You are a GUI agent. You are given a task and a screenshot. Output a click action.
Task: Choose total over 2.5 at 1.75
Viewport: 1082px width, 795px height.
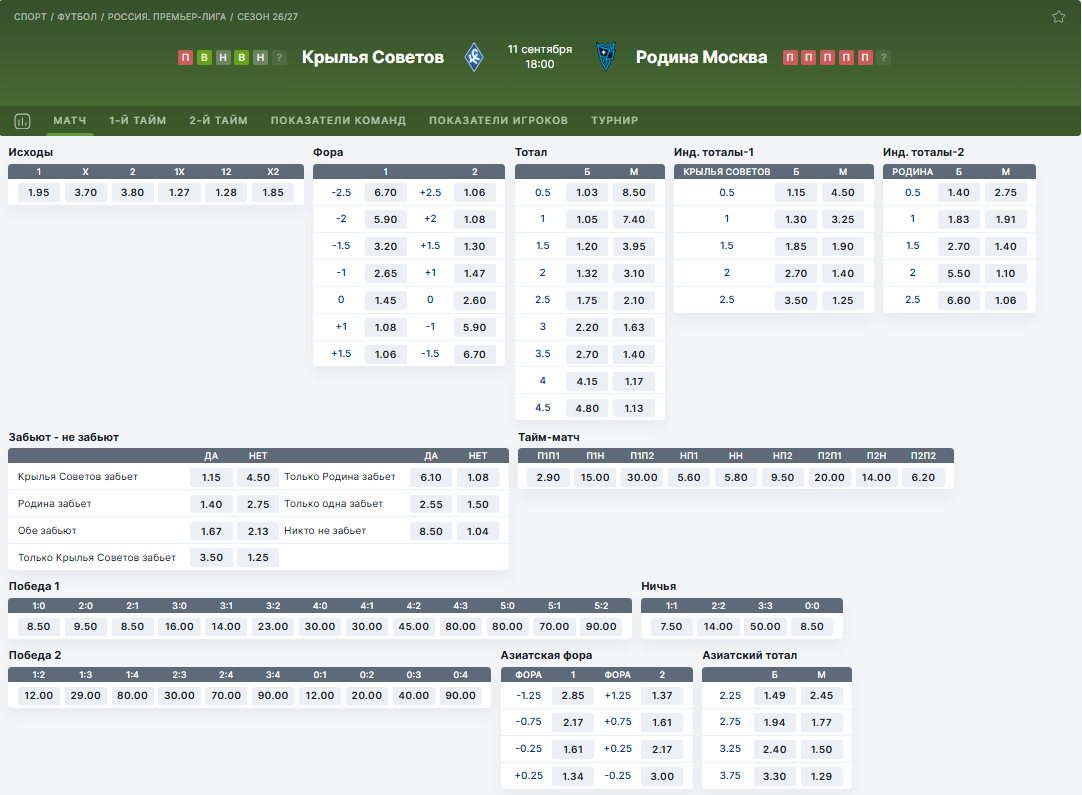click(x=587, y=300)
